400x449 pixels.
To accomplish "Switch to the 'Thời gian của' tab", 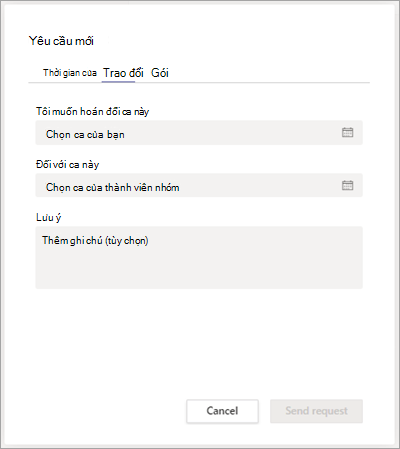I will pos(70,73).
